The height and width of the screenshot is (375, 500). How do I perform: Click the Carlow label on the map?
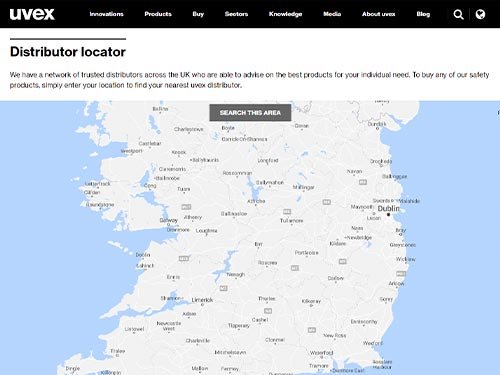(335, 278)
